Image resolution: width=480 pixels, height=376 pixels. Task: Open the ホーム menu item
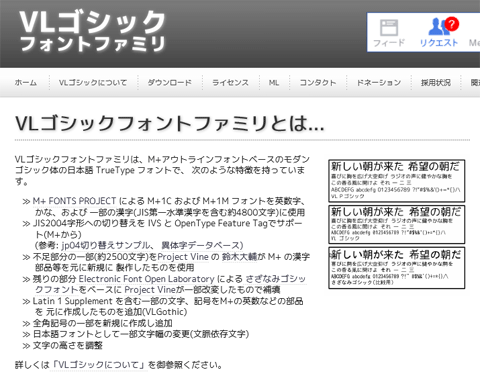pos(26,82)
